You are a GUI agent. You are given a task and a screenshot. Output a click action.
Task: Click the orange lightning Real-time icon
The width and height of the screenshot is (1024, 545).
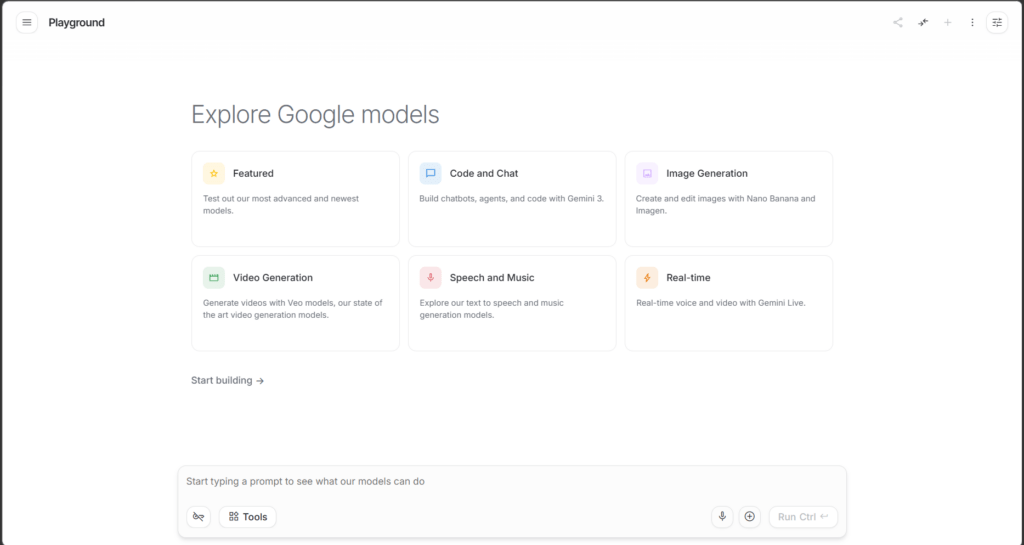(x=647, y=277)
